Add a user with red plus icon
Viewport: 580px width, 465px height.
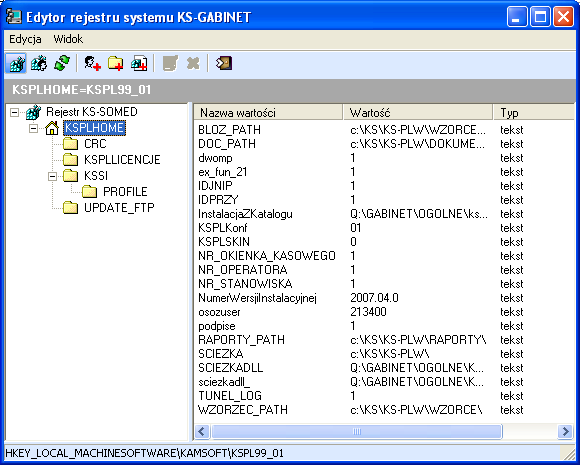(92, 63)
